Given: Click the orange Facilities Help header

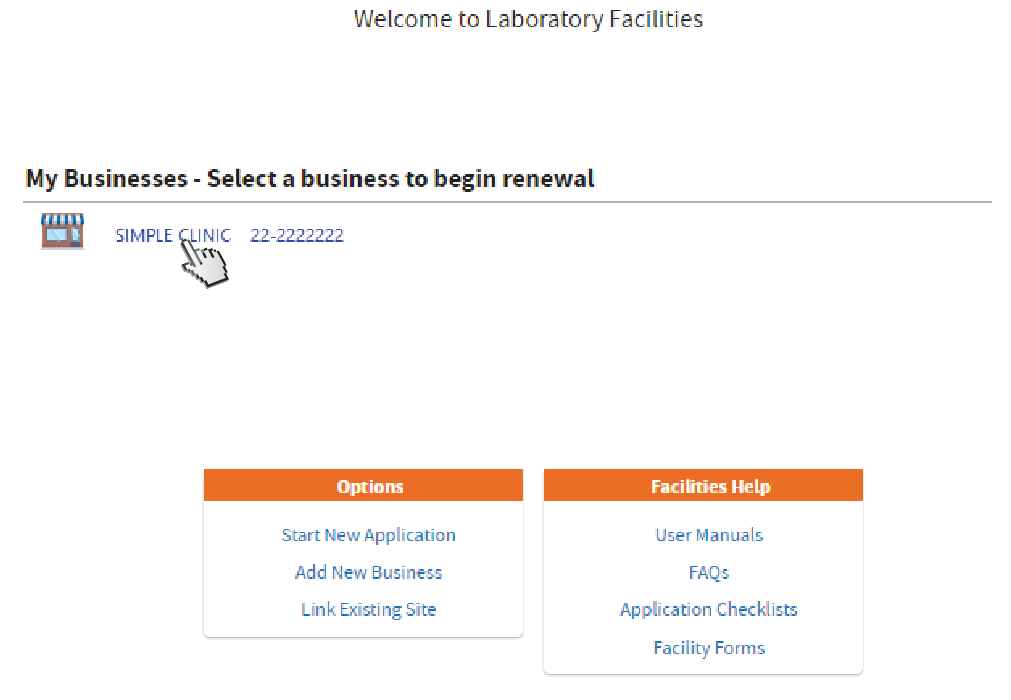Looking at the screenshot, I should tap(704, 486).
